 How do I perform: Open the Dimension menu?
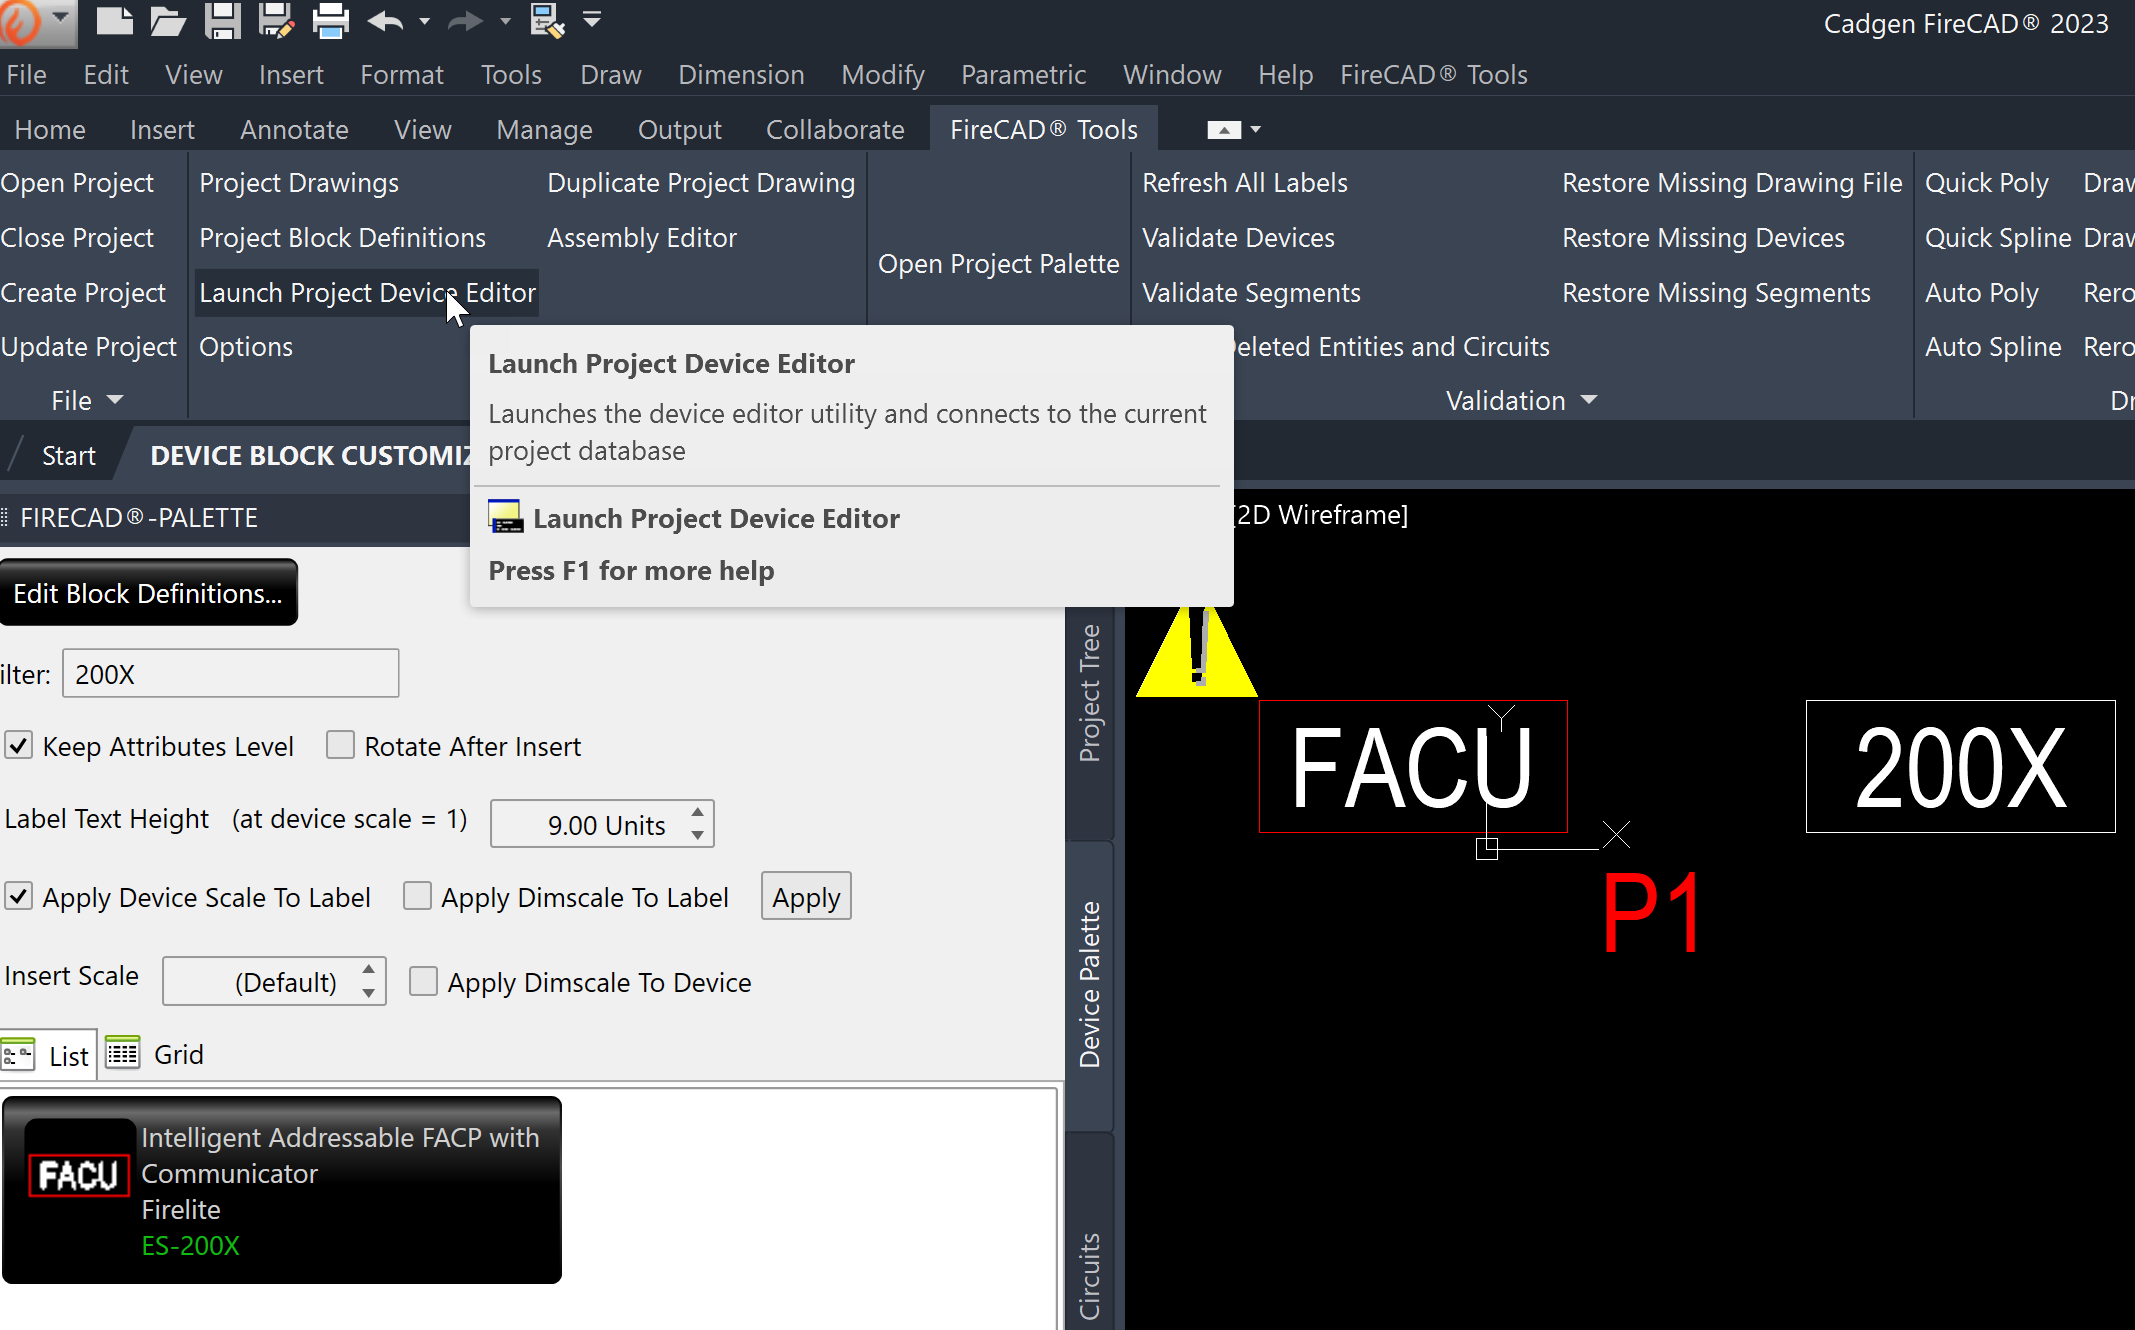[741, 74]
